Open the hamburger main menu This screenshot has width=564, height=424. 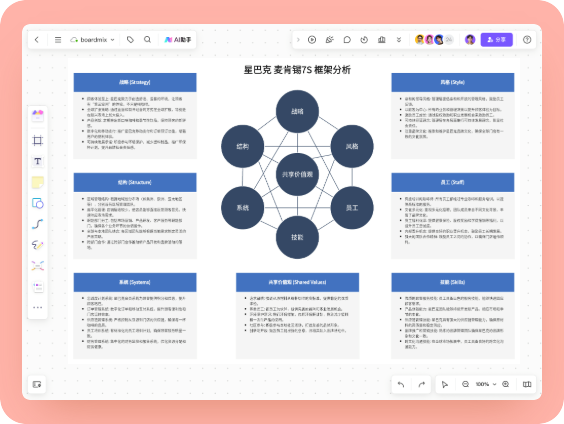(x=58, y=40)
